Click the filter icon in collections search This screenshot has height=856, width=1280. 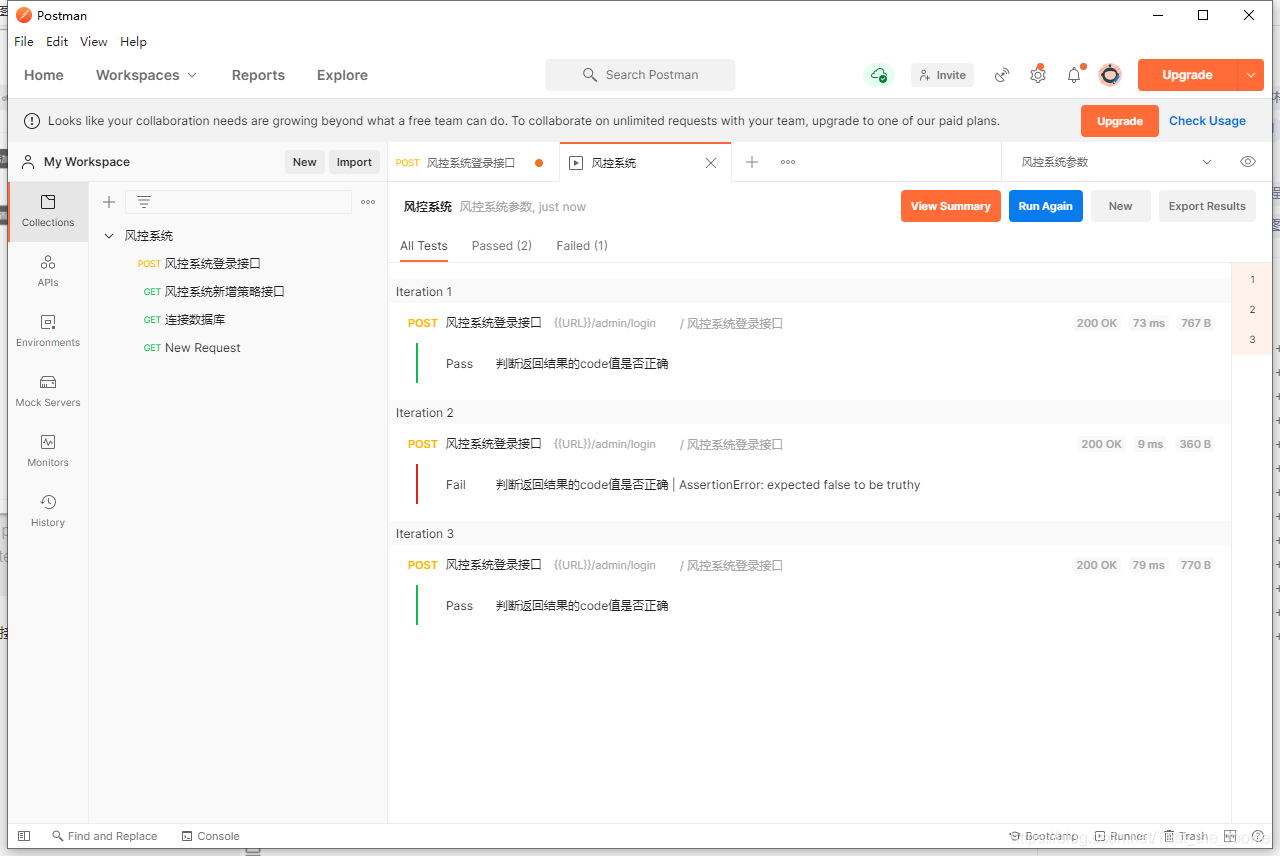[144, 202]
